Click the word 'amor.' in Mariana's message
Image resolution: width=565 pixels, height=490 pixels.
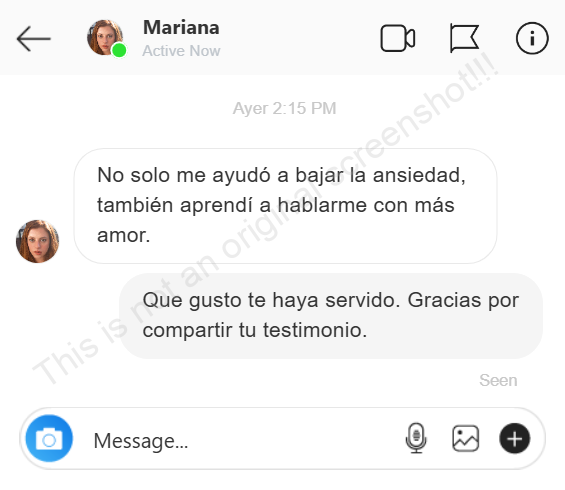[x=124, y=235]
